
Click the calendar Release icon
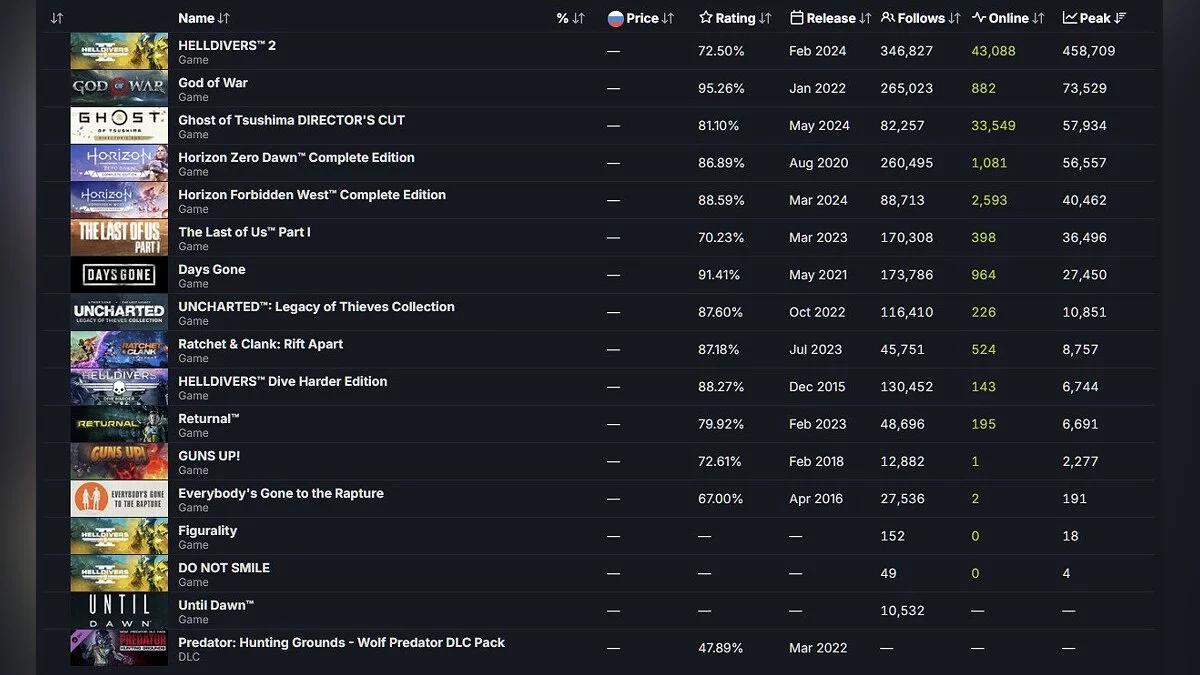click(x=797, y=18)
